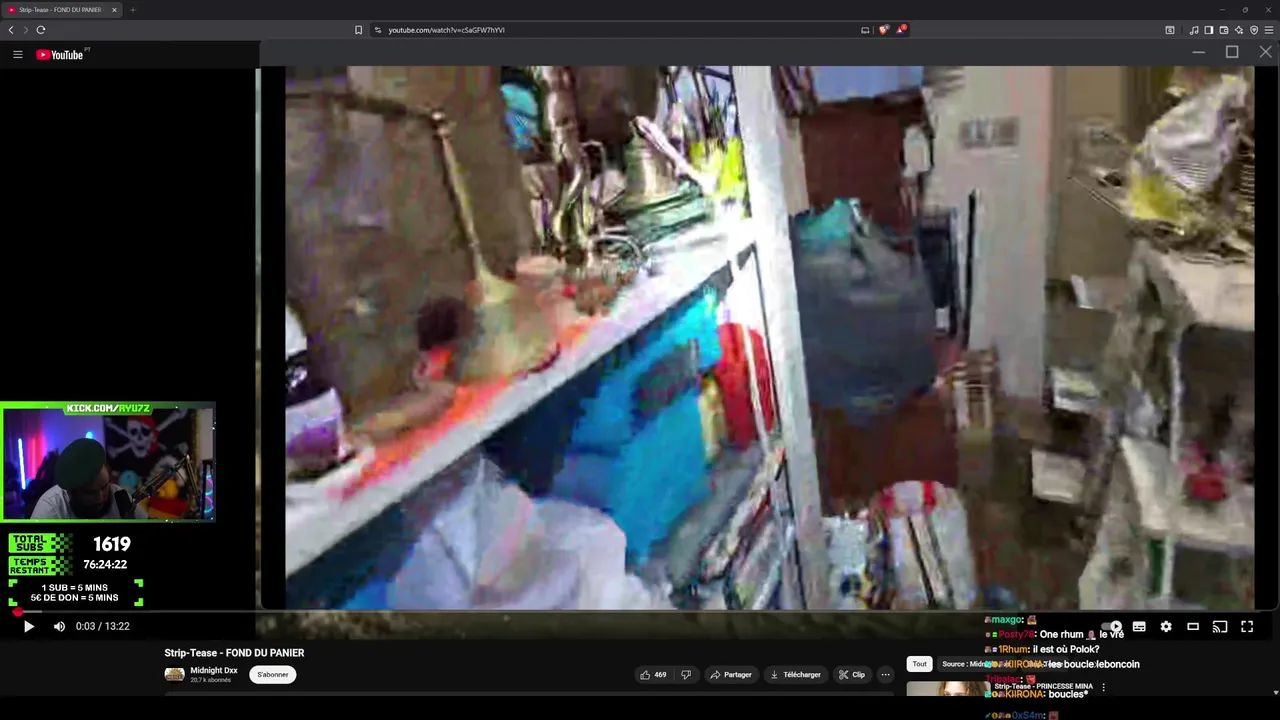Toggle the autoplay switch
1280x720 pixels.
coord(1111,627)
